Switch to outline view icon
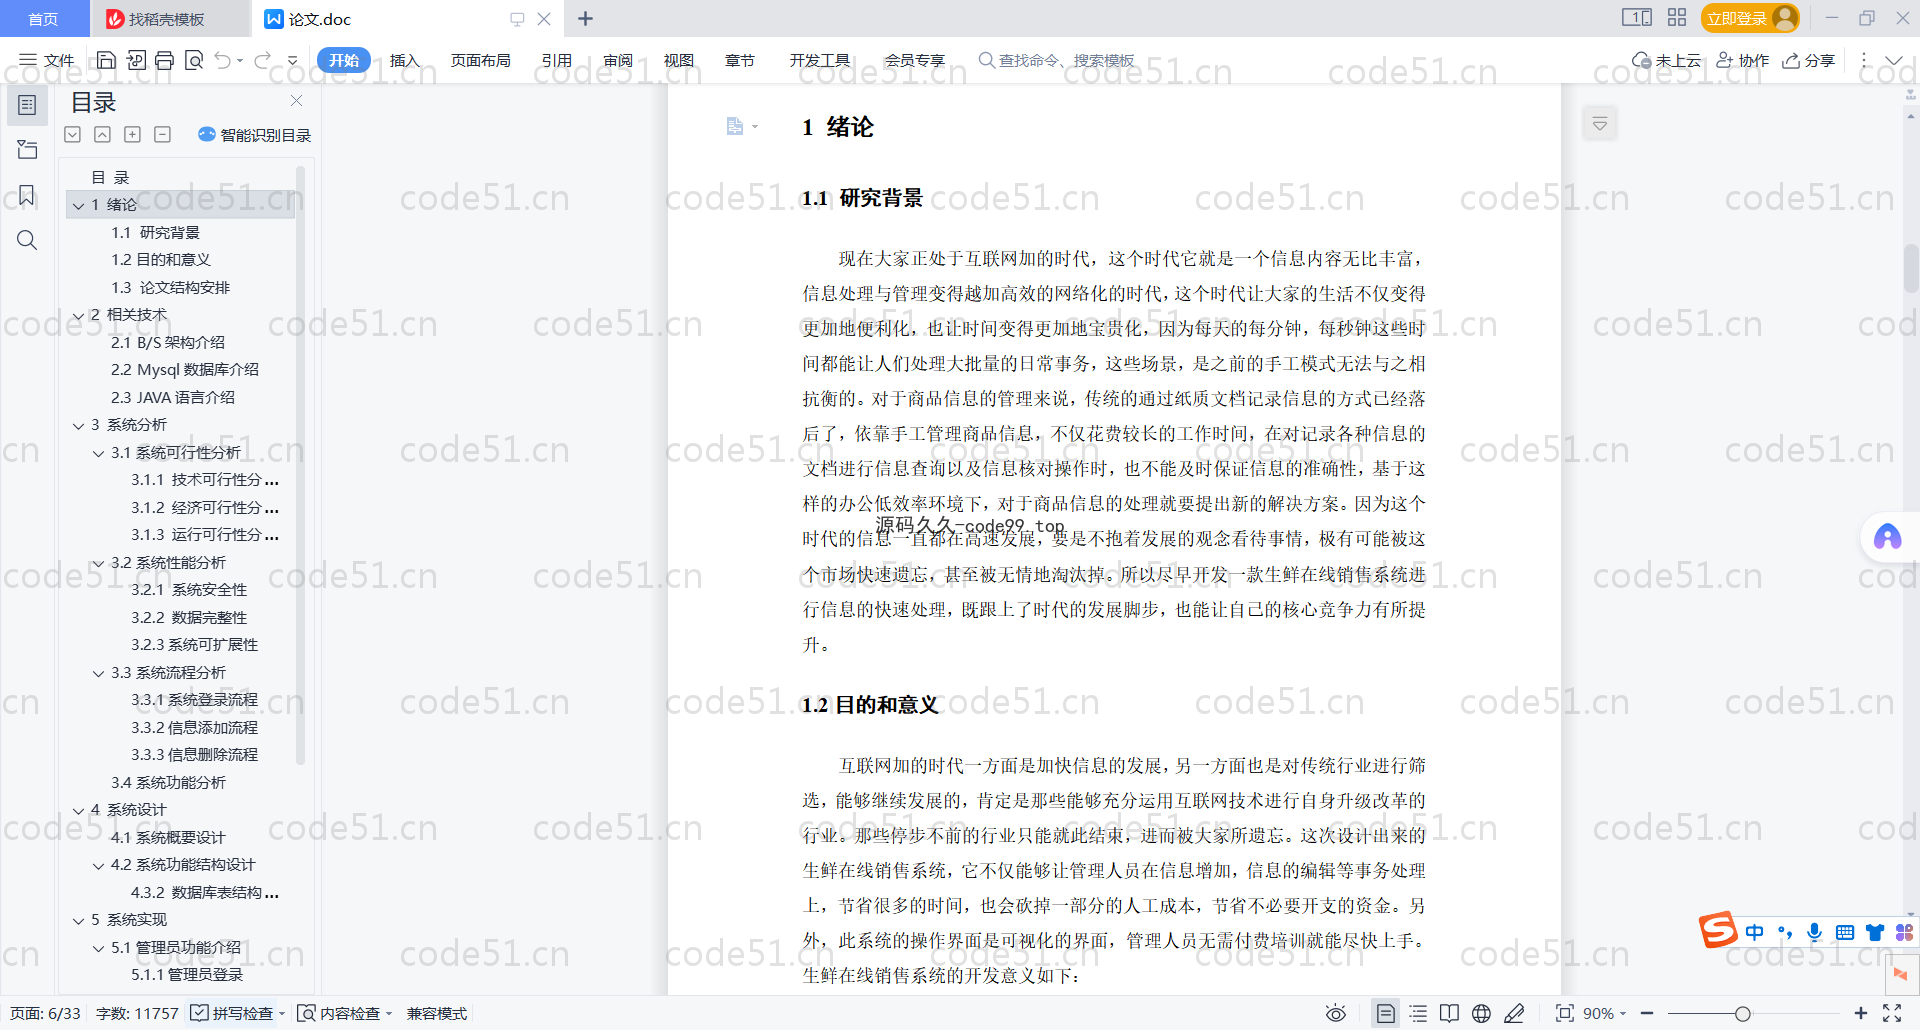1920x1030 pixels. point(1418,1013)
